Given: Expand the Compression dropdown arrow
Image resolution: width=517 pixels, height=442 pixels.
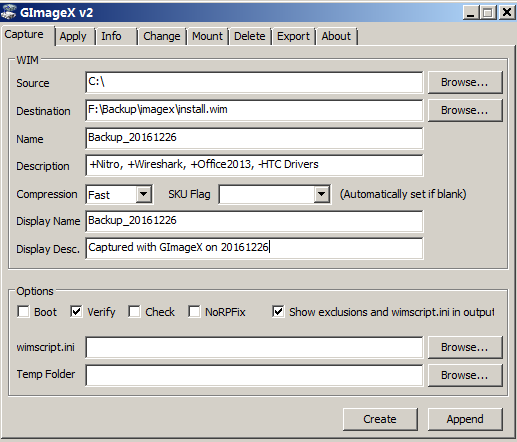Looking at the screenshot, I should pyautogui.click(x=144, y=194).
